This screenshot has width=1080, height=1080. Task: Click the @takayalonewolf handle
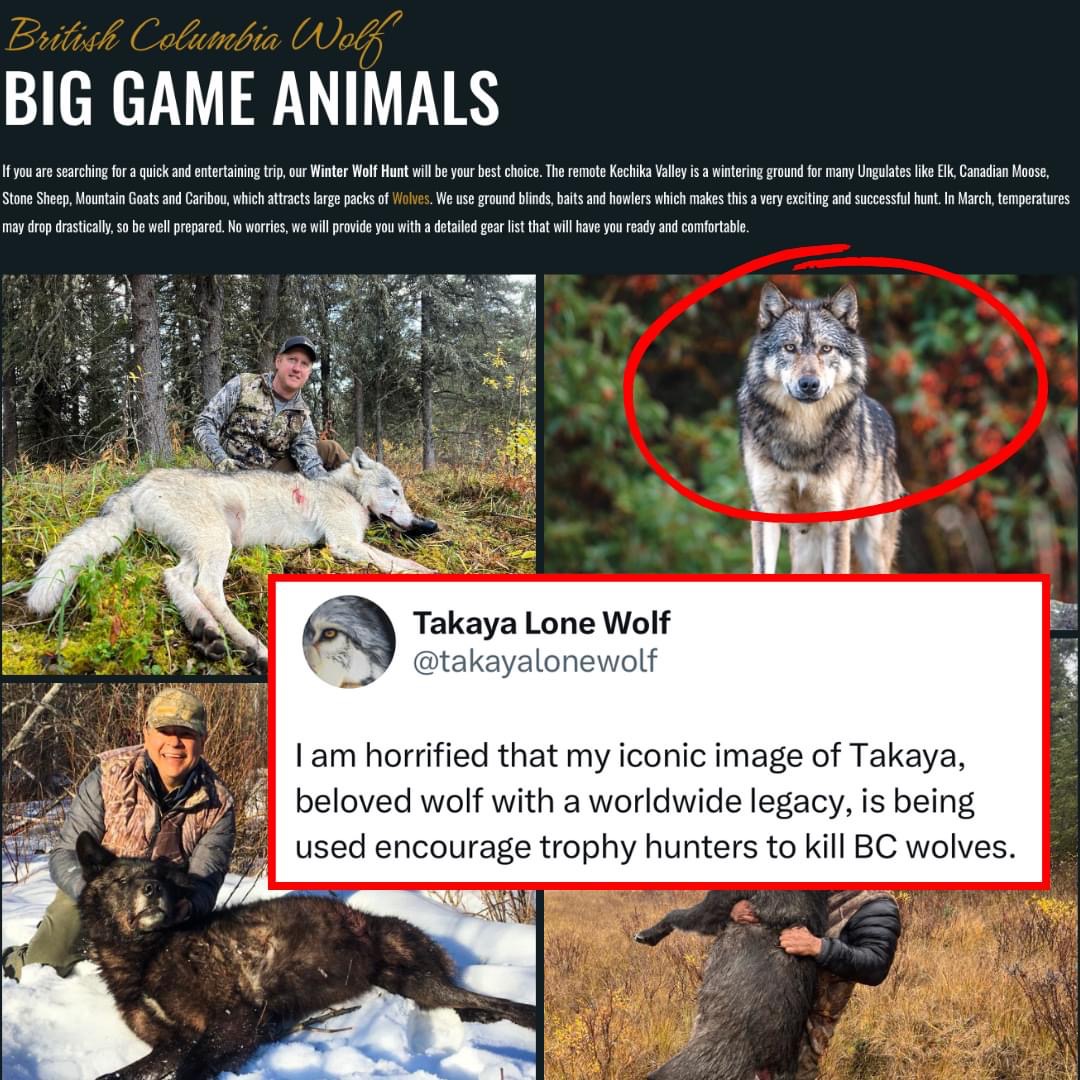(535, 661)
